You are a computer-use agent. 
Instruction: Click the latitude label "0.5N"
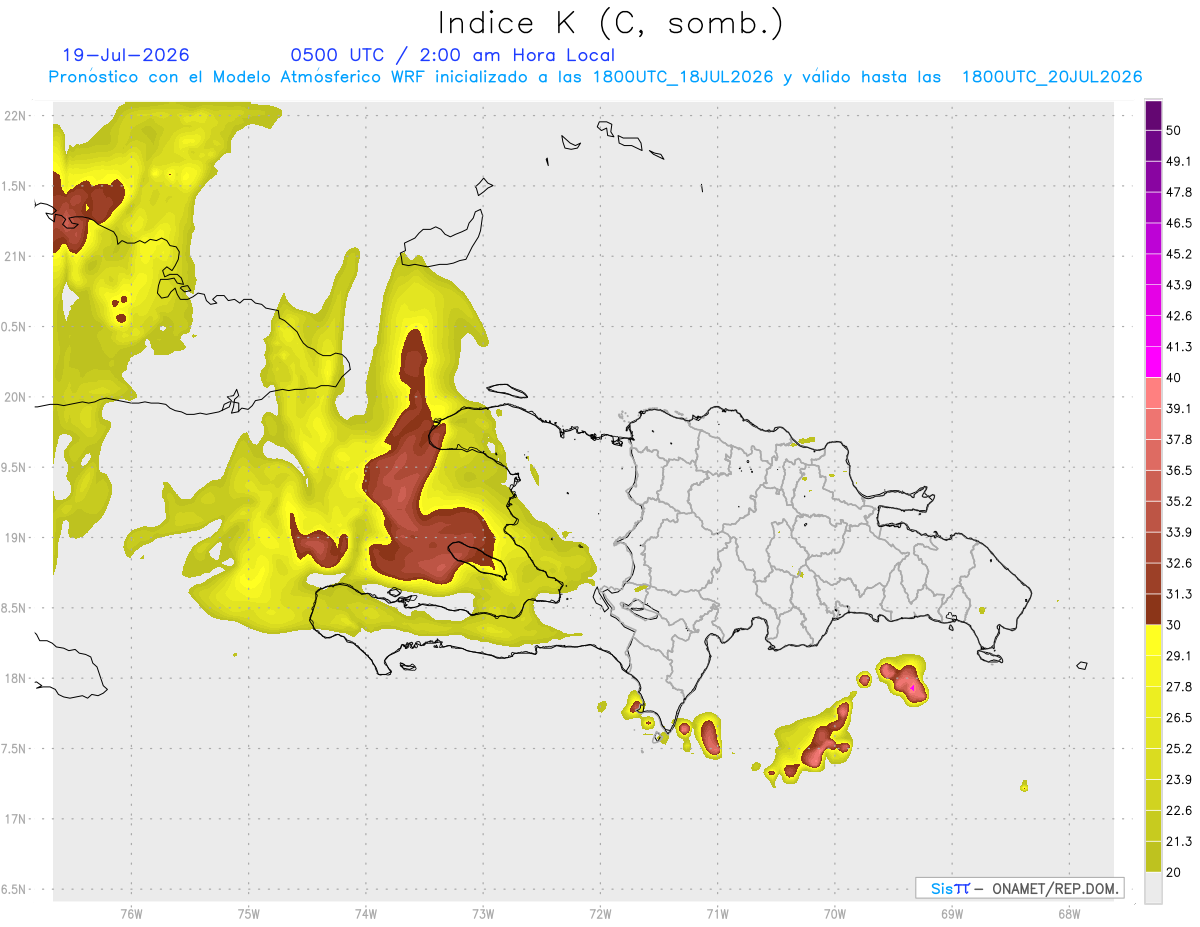pyautogui.click(x=13, y=327)
